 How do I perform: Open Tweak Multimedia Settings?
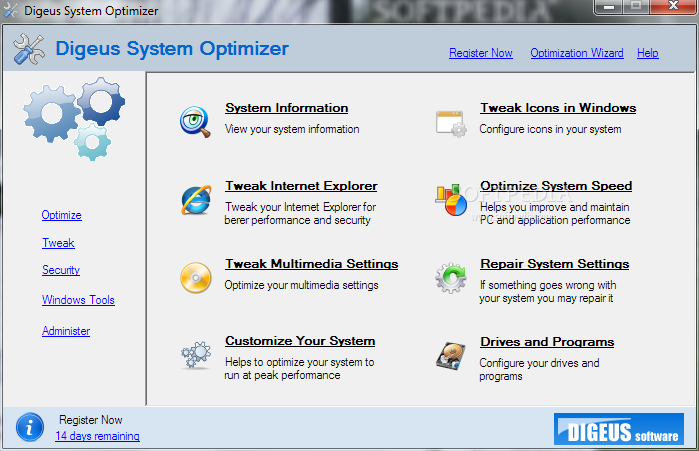pos(312,264)
